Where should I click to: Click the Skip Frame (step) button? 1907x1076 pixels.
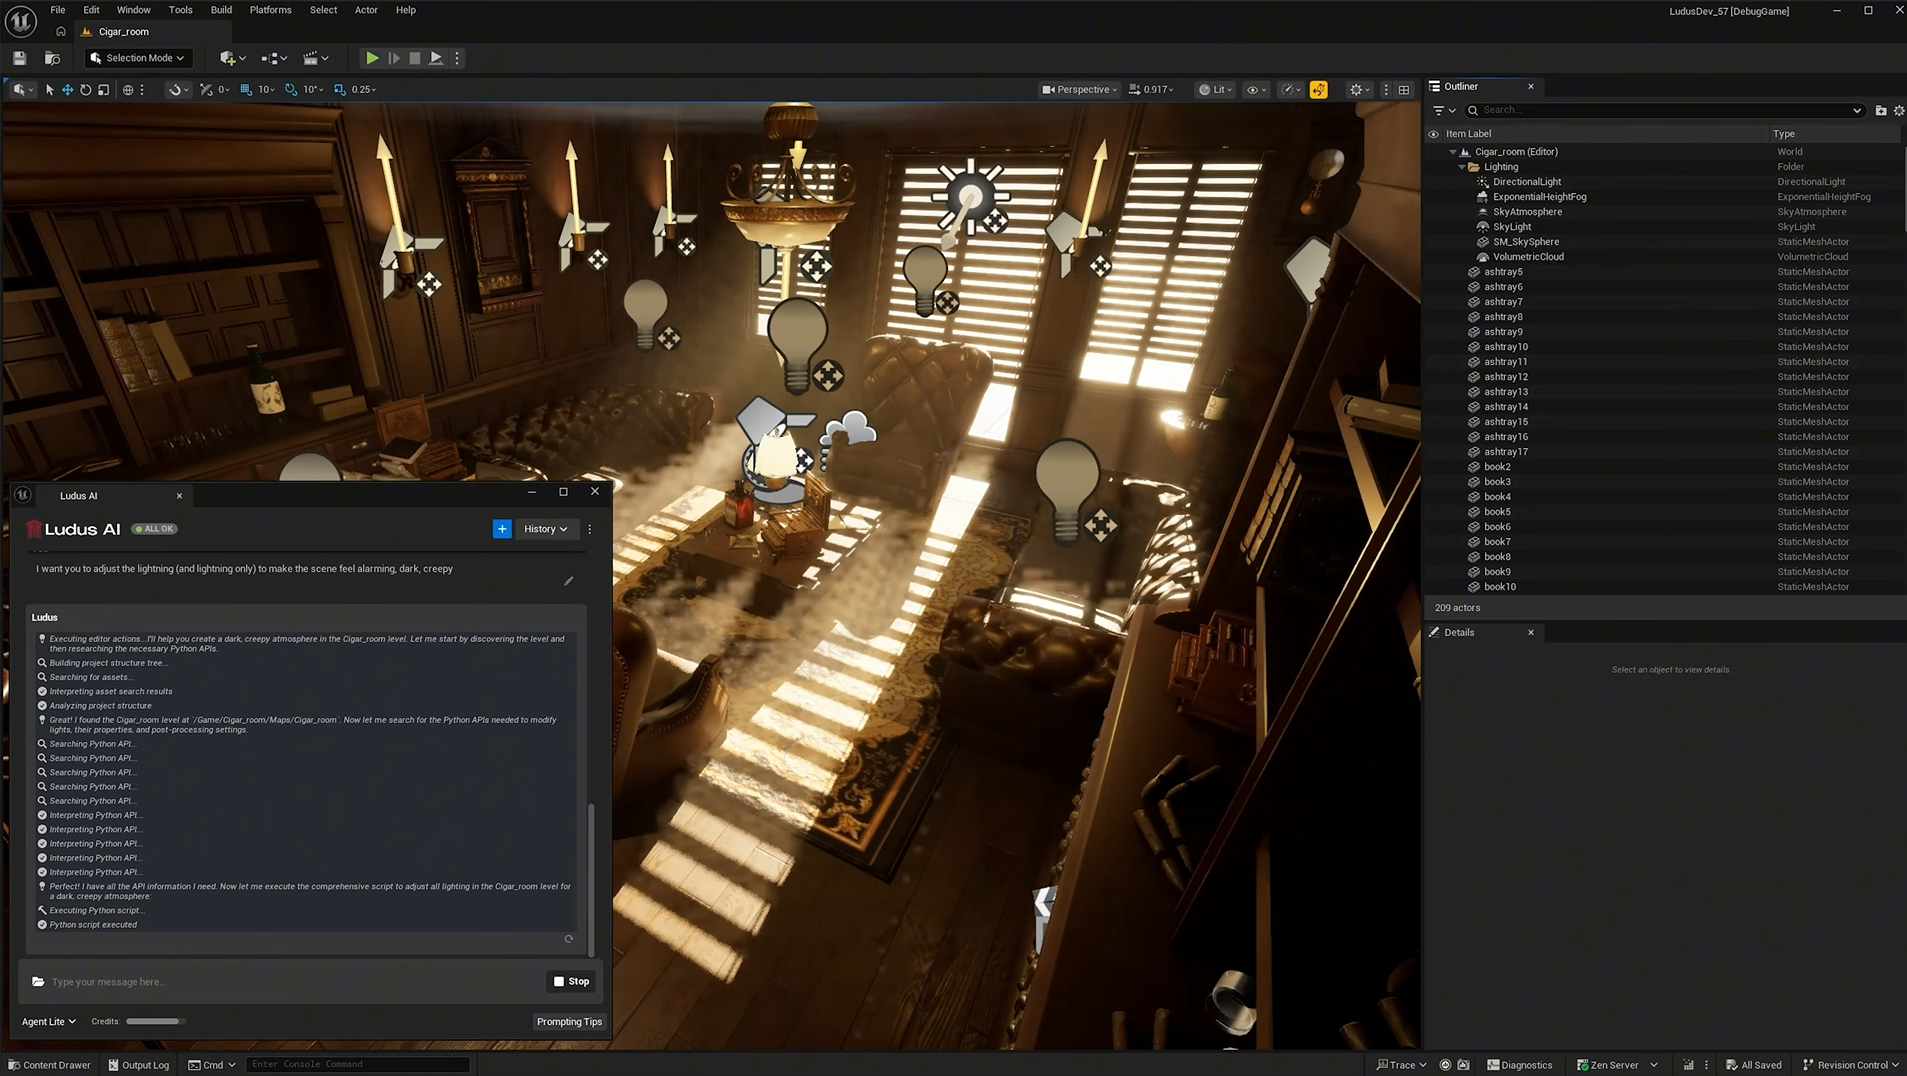394,58
